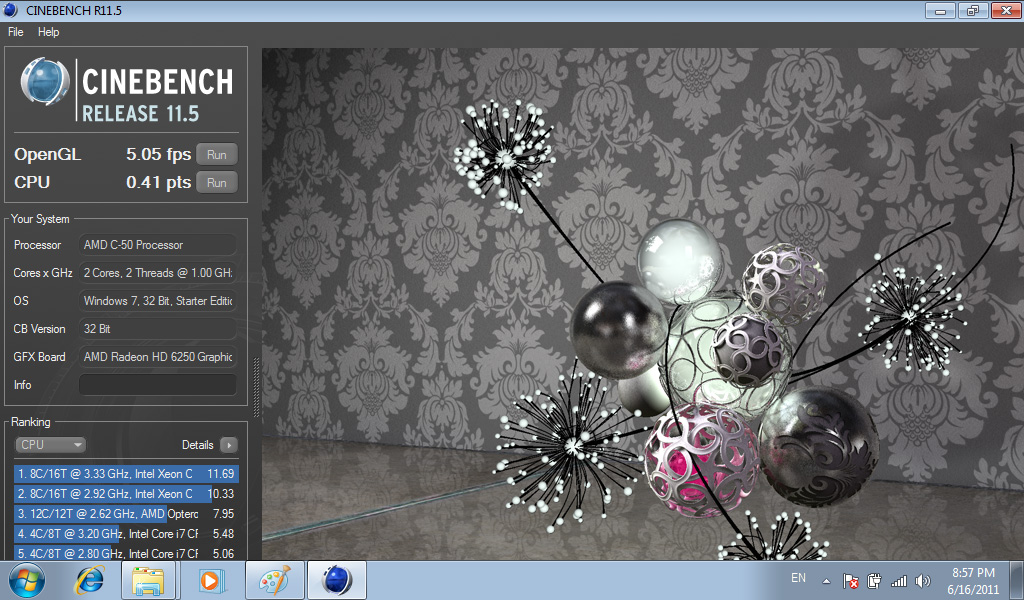Open Windows Explorer folder icon on taskbar

pyautogui.click(x=148, y=580)
